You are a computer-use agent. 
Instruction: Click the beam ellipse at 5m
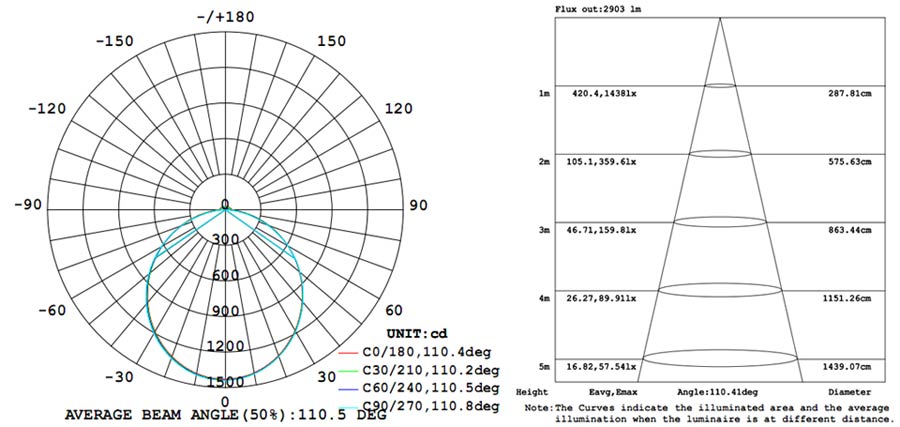click(719, 356)
